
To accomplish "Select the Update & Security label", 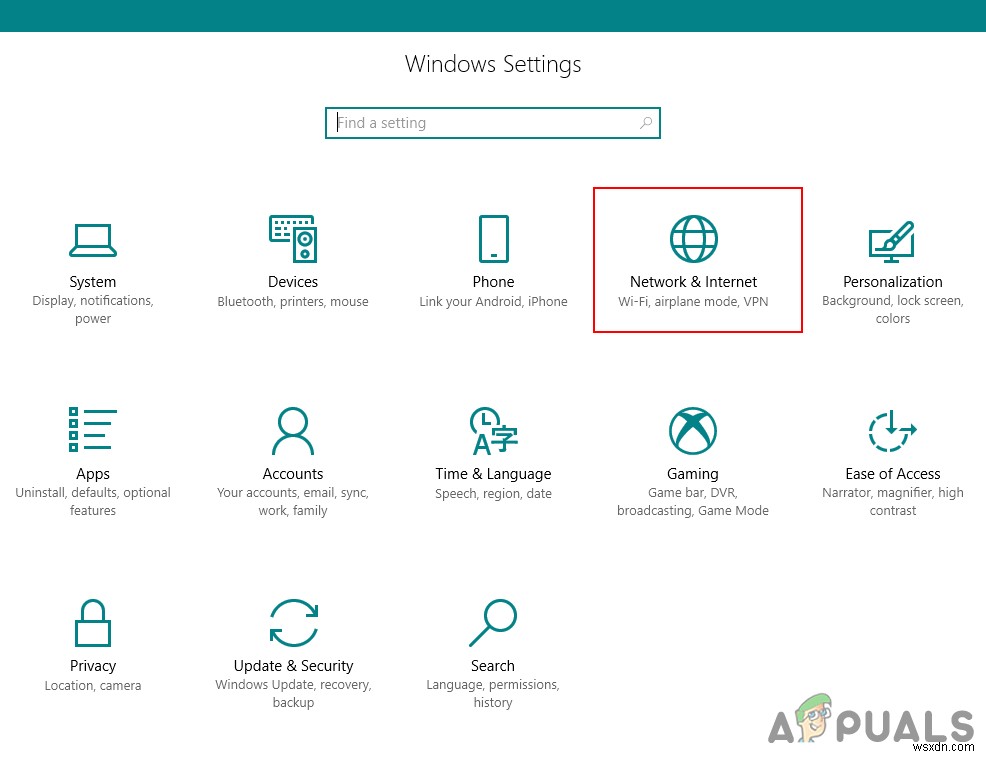I will coord(294,666).
